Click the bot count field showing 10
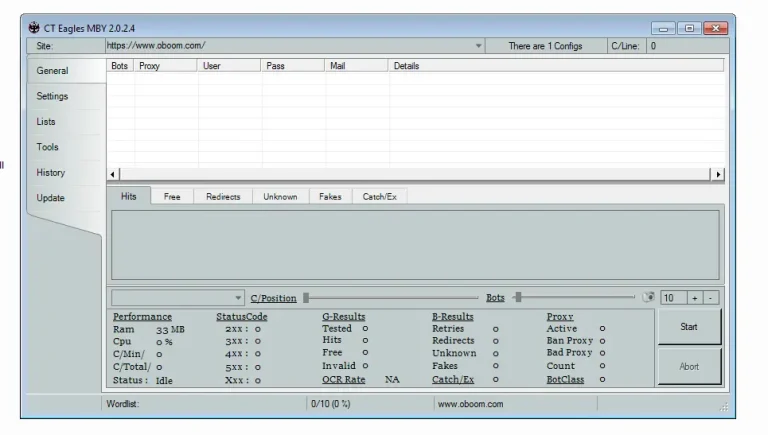 coord(673,298)
